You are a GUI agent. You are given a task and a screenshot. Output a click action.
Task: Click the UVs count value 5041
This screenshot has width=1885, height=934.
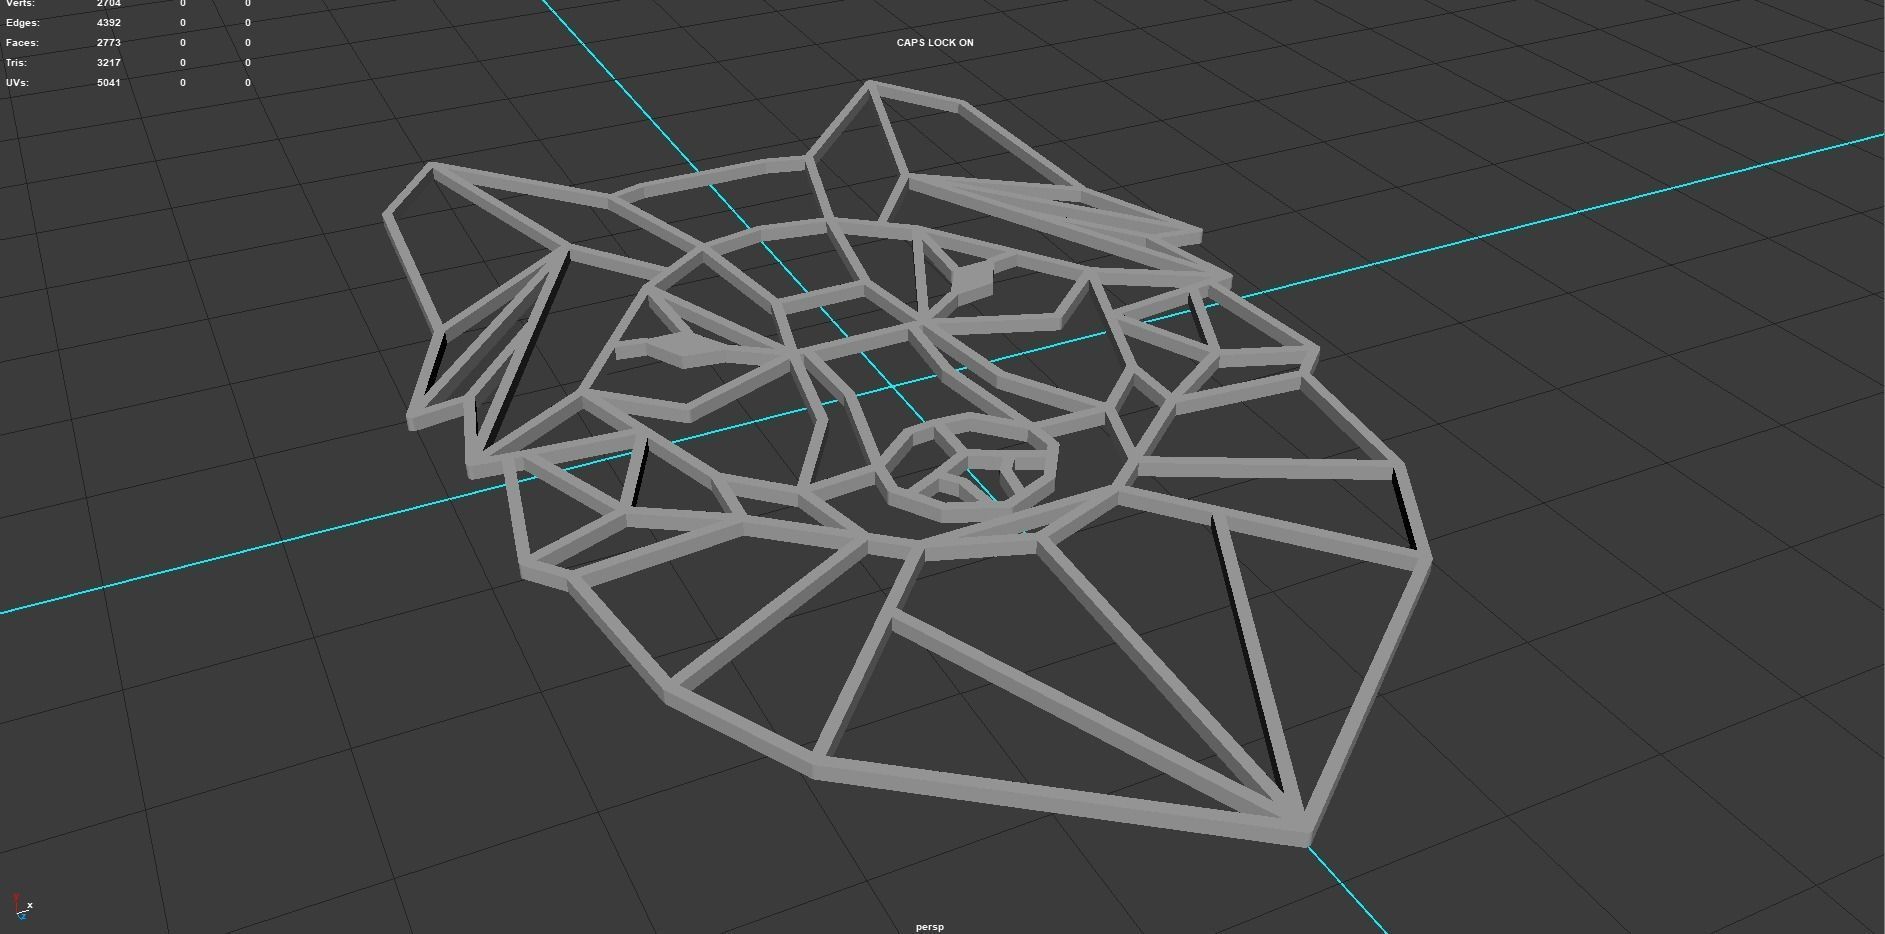tap(109, 82)
